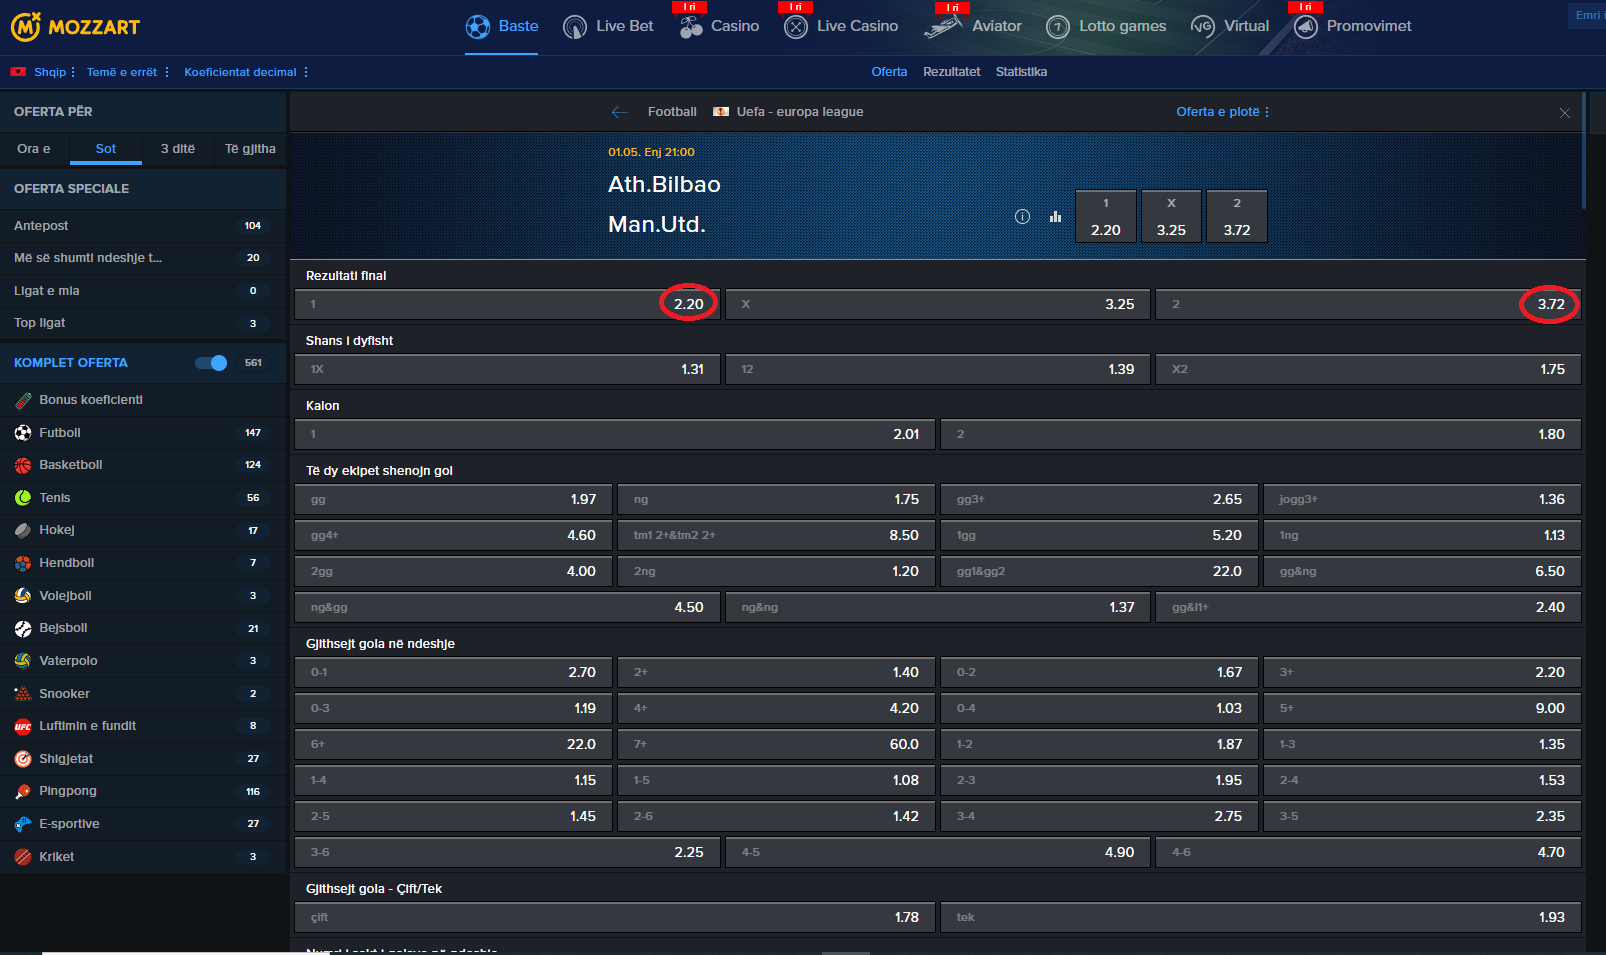Select the Bejsboll icon
Screen dimensions: 1606x955
coord(23,628)
